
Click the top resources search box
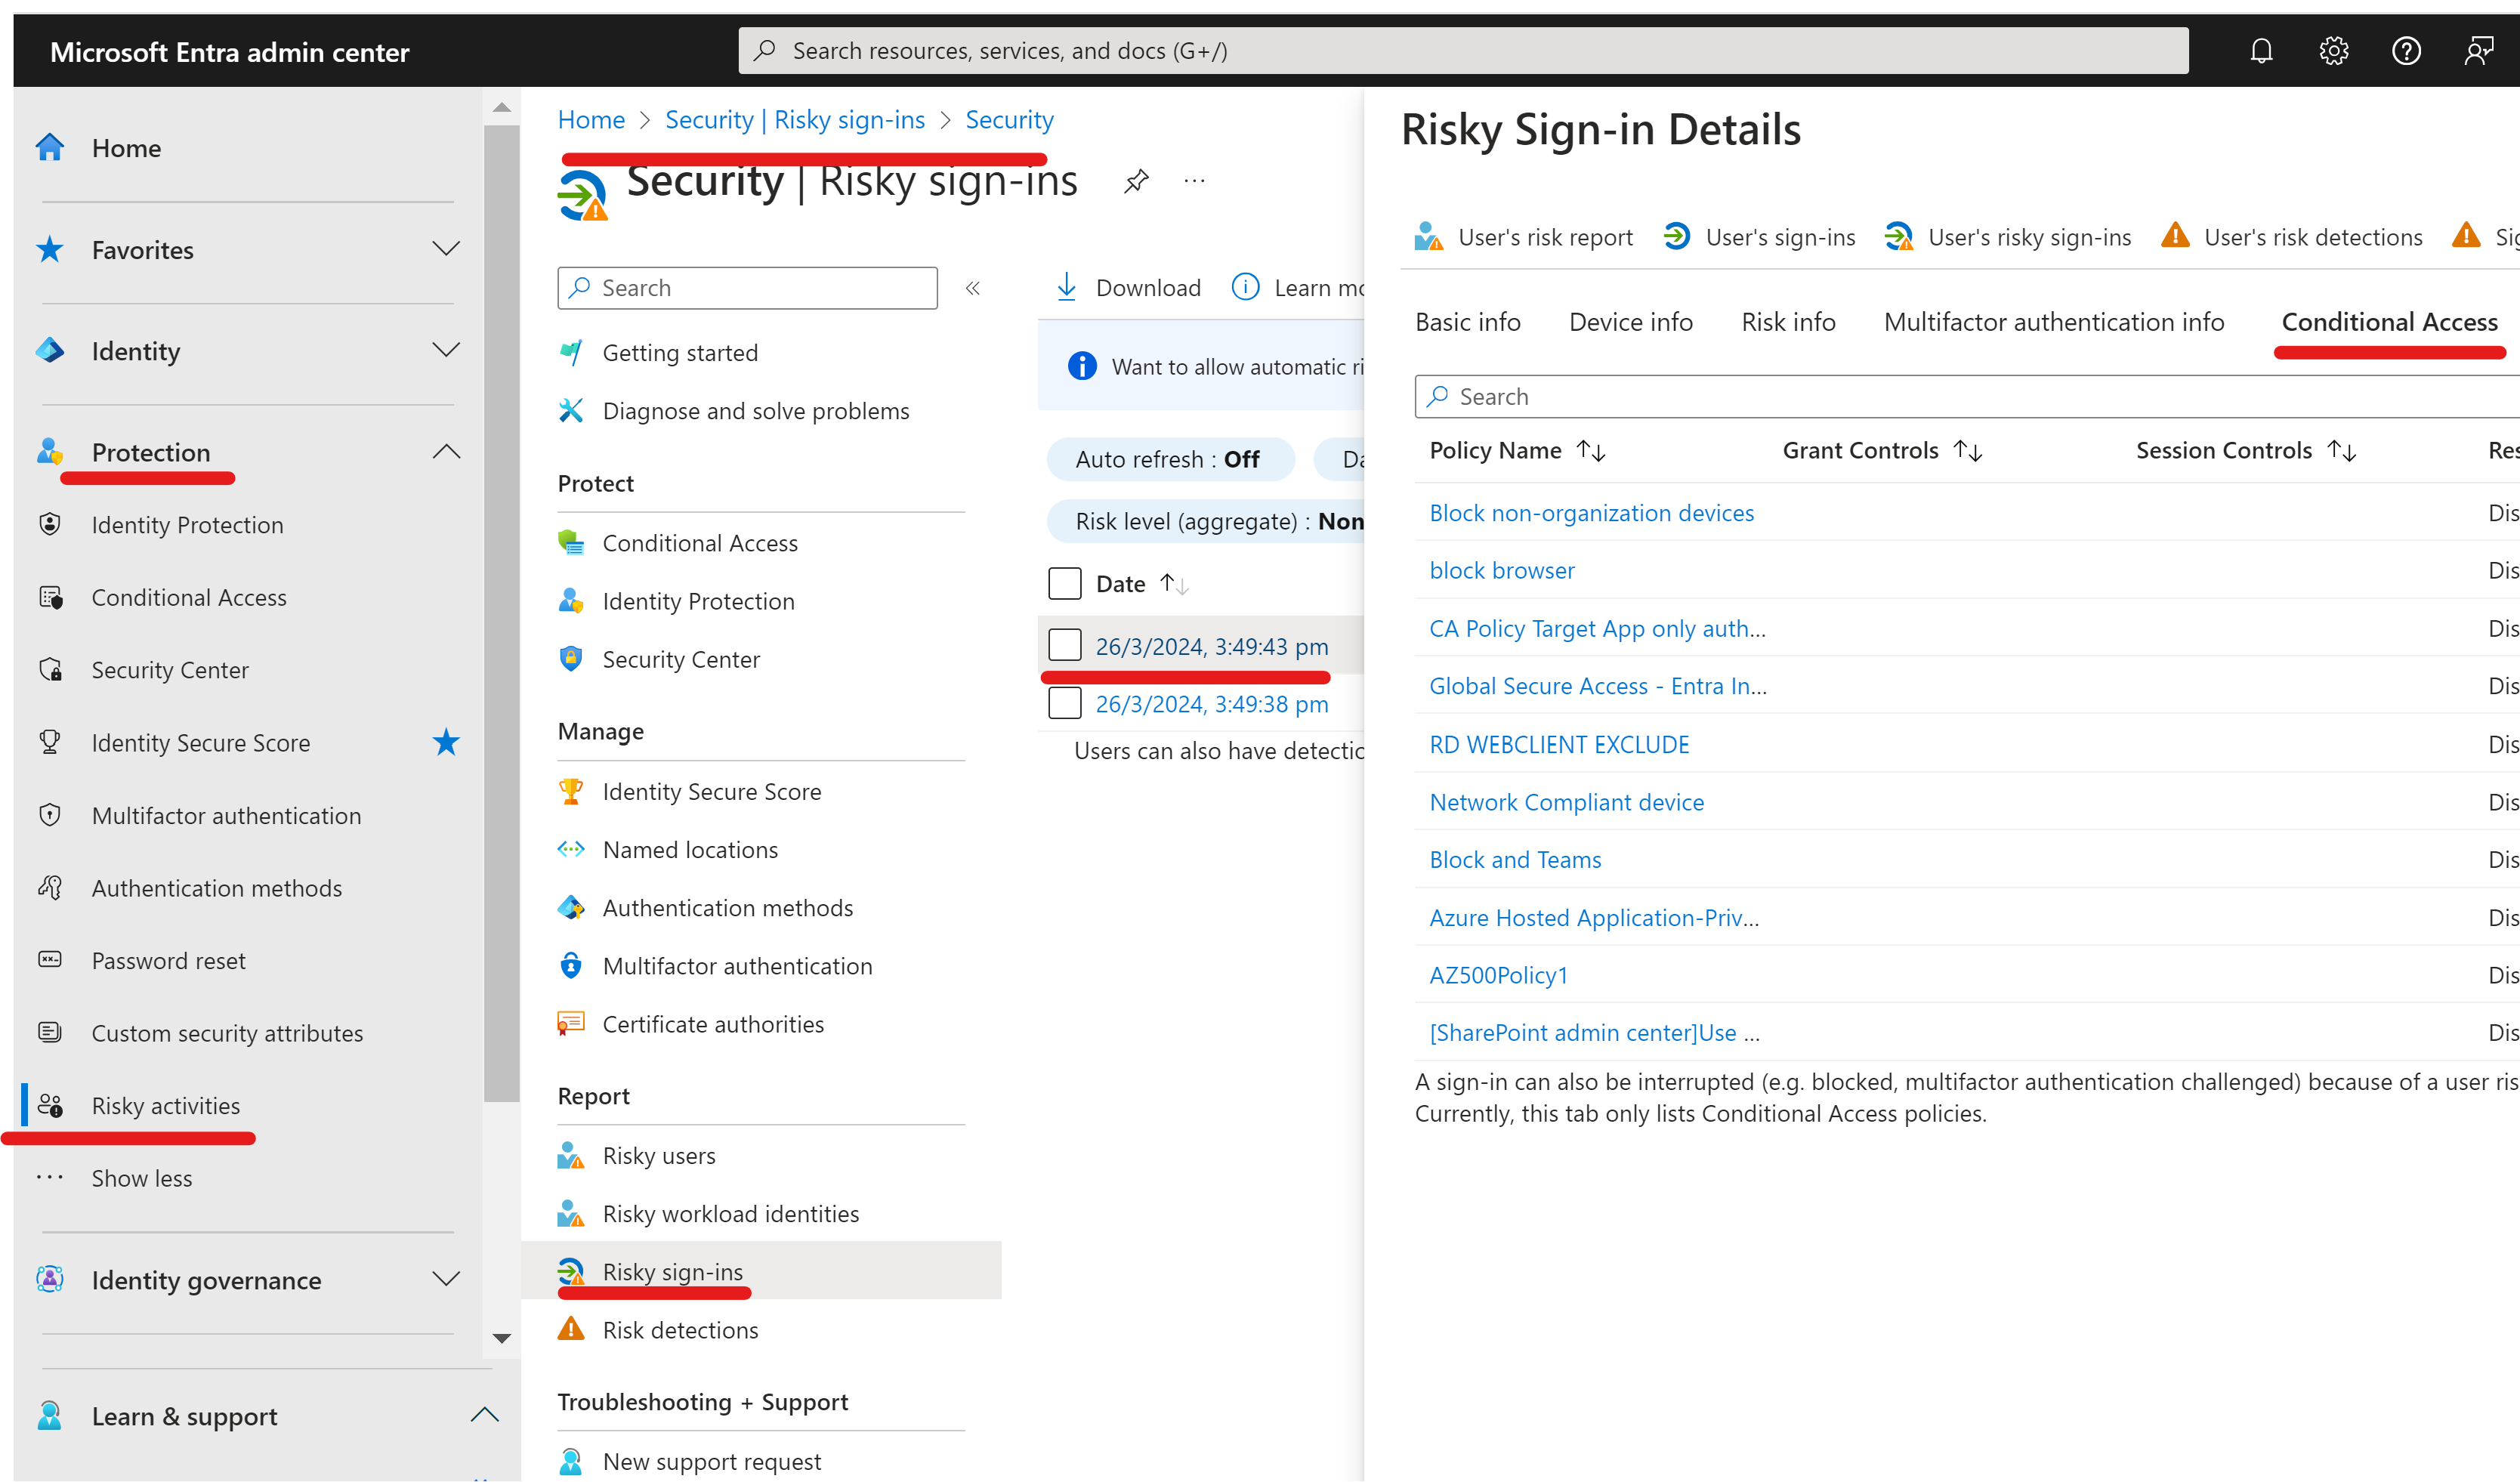pyautogui.click(x=1463, y=50)
